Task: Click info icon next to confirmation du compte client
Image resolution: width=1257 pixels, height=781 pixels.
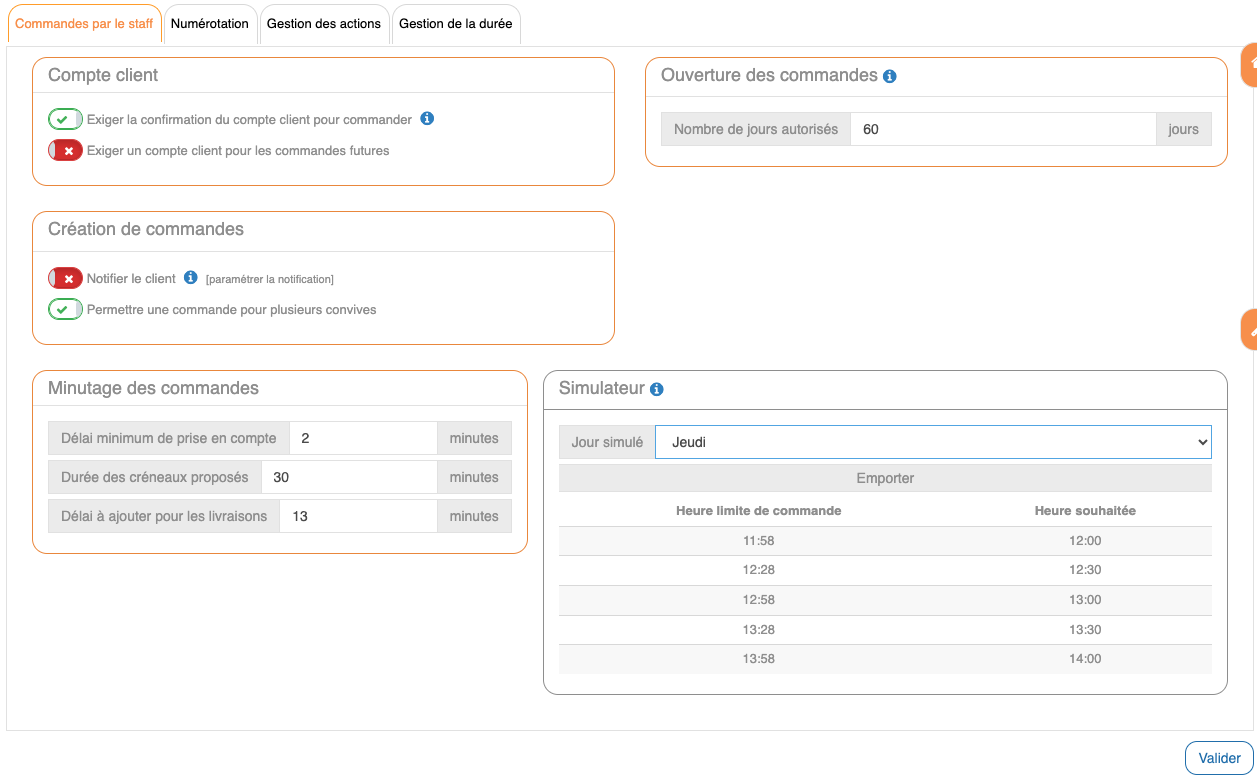Action: click(x=427, y=119)
